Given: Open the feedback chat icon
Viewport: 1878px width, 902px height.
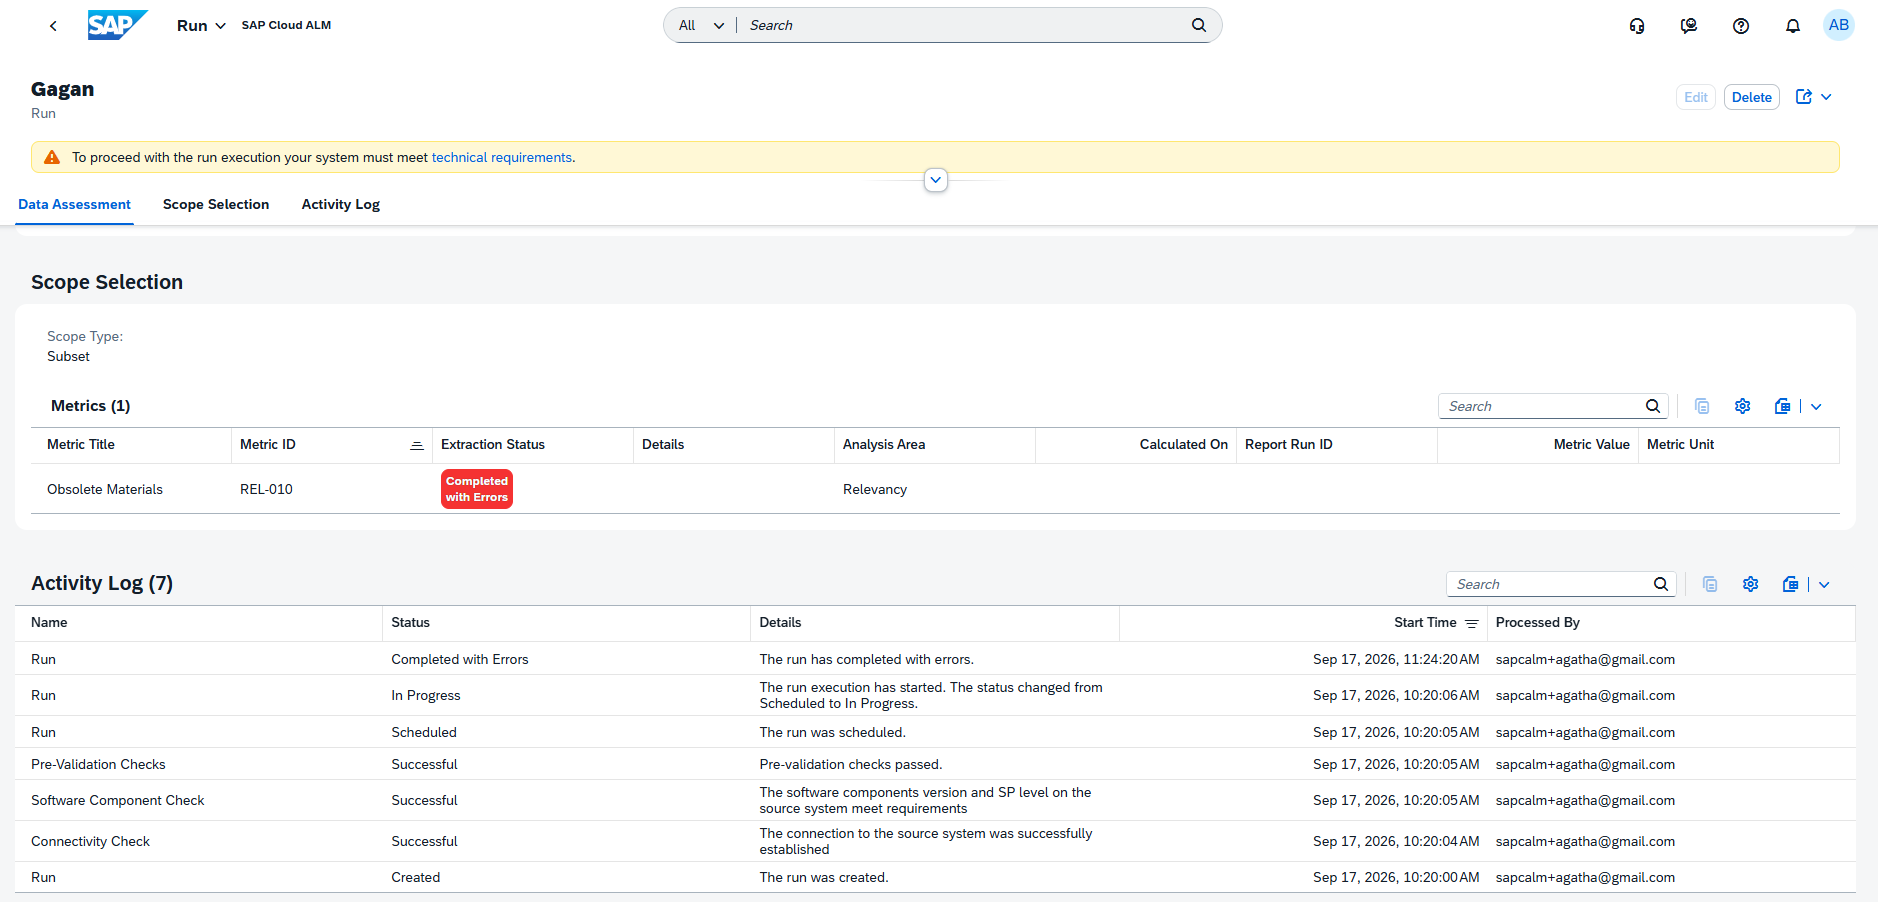Looking at the screenshot, I should point(1689,26).
